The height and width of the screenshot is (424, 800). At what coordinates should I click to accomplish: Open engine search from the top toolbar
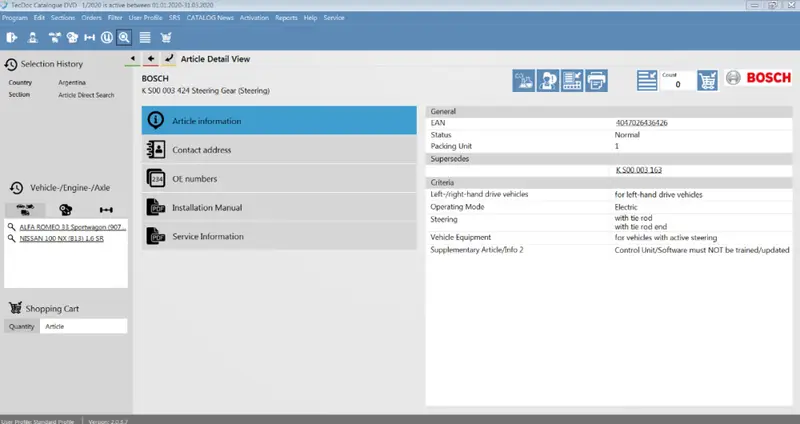(x=72, y=37)
